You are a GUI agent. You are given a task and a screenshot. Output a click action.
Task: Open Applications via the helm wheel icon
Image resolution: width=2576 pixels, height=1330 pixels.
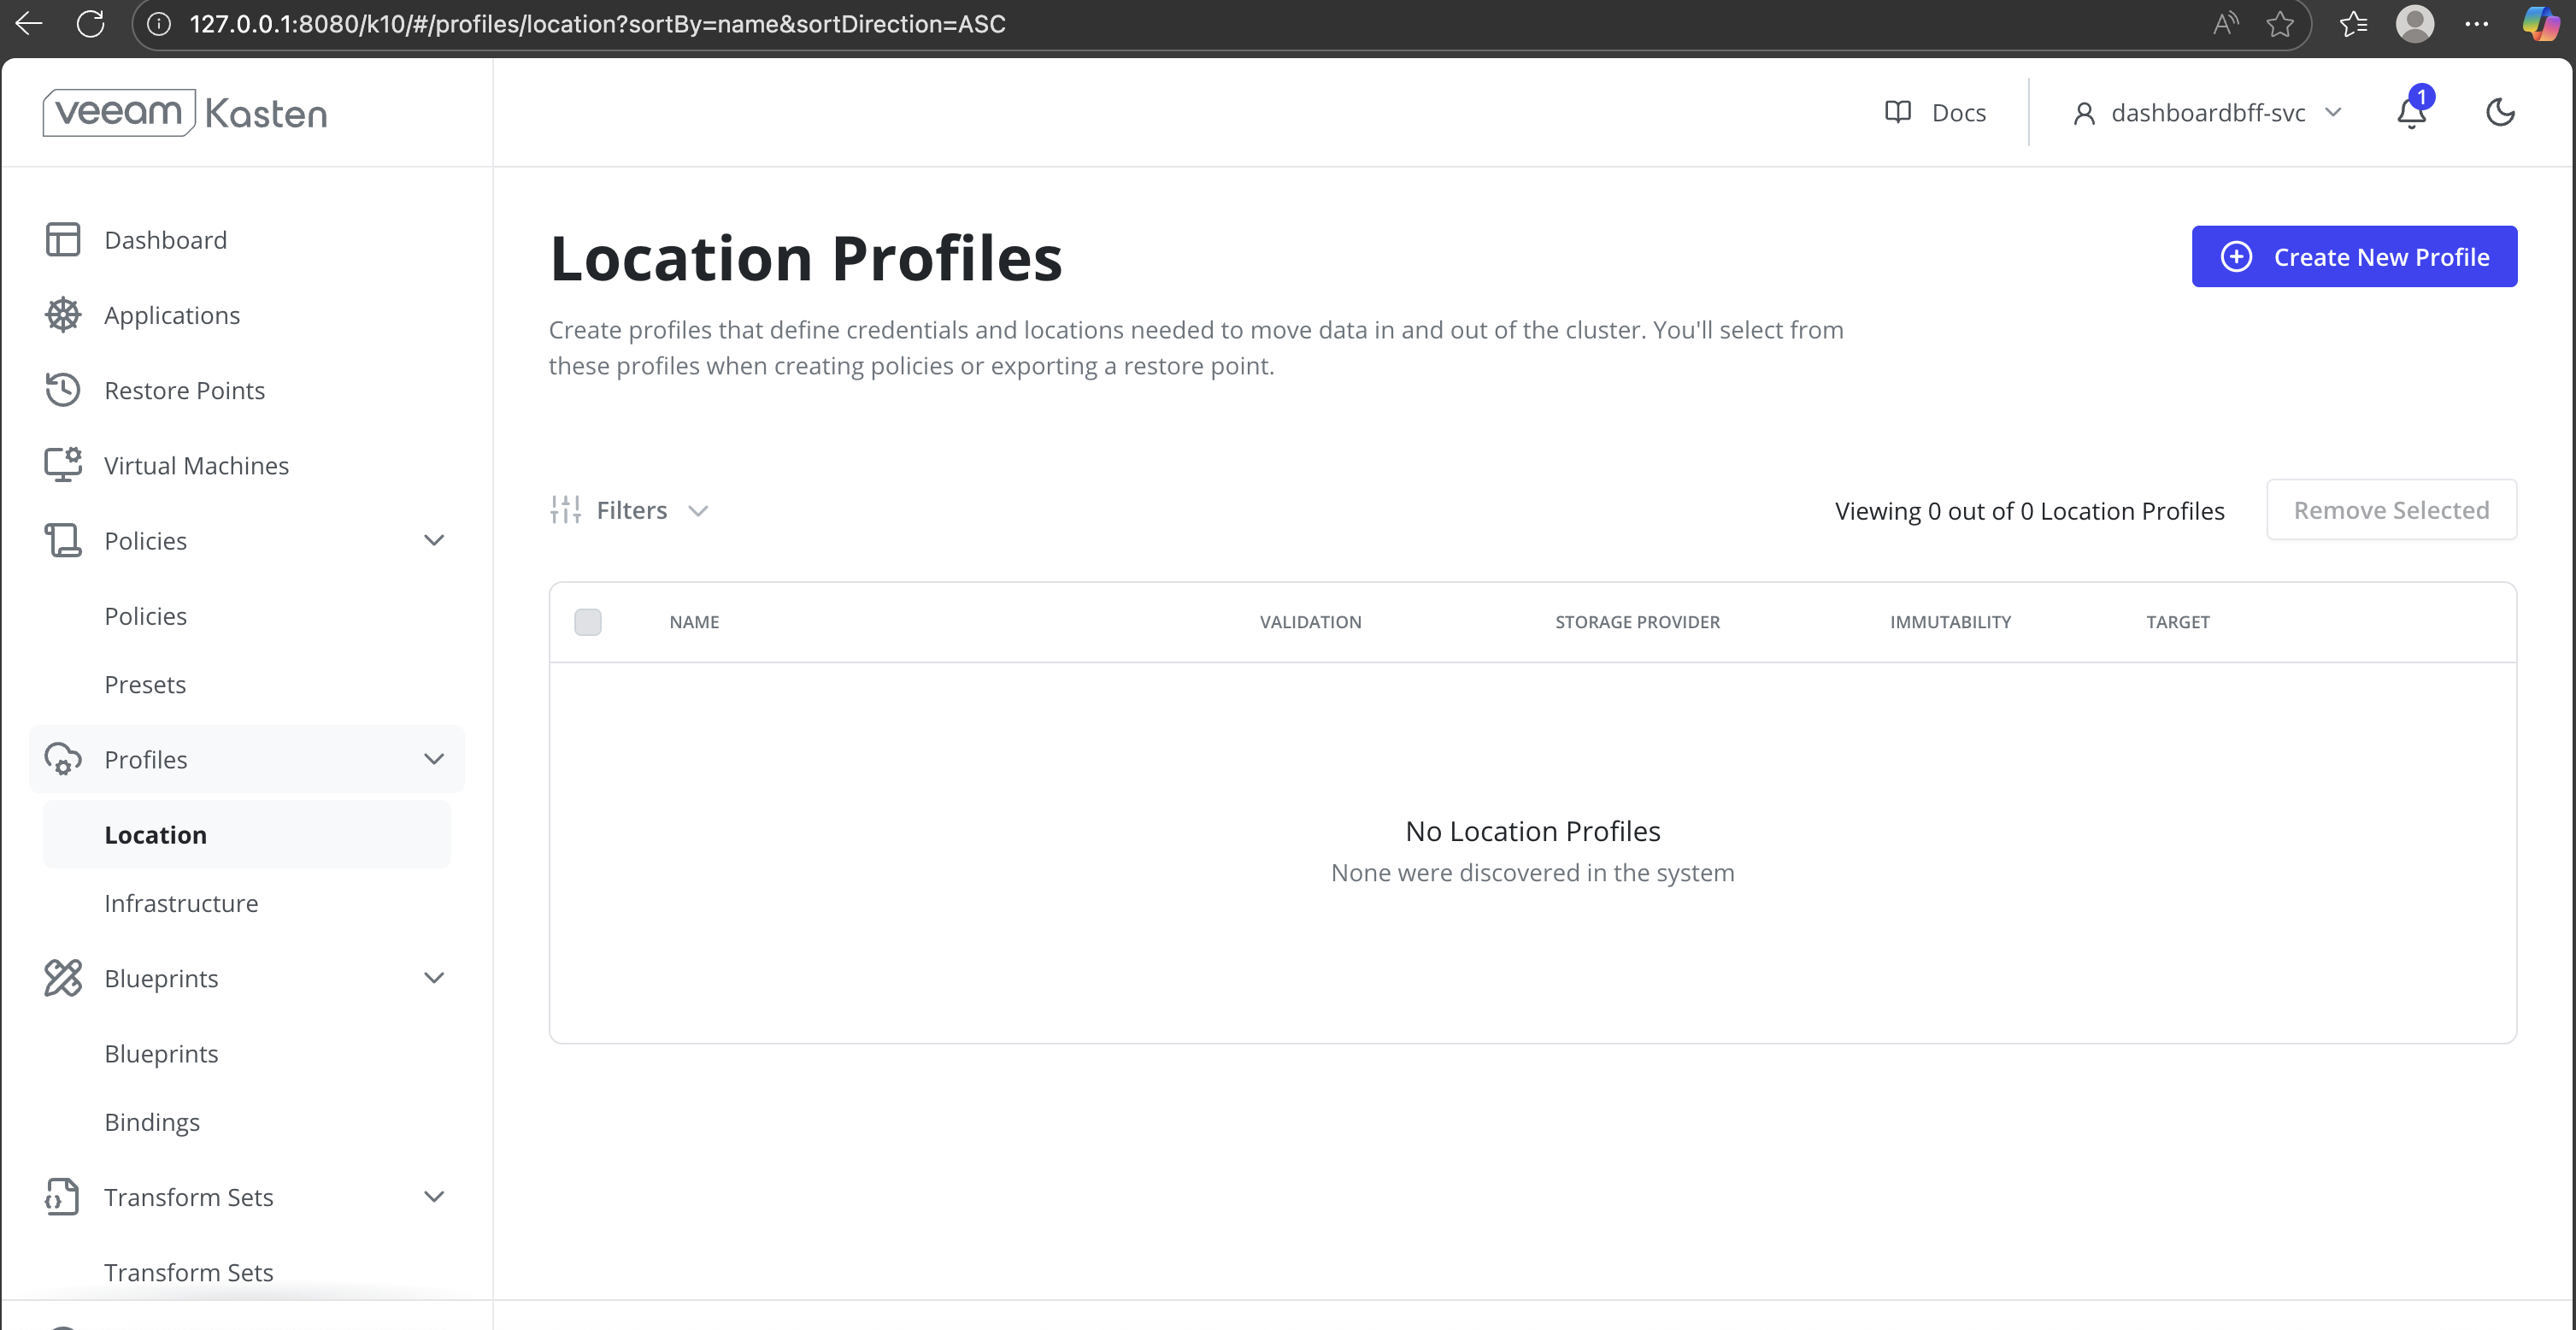click(x=62, y=315)
